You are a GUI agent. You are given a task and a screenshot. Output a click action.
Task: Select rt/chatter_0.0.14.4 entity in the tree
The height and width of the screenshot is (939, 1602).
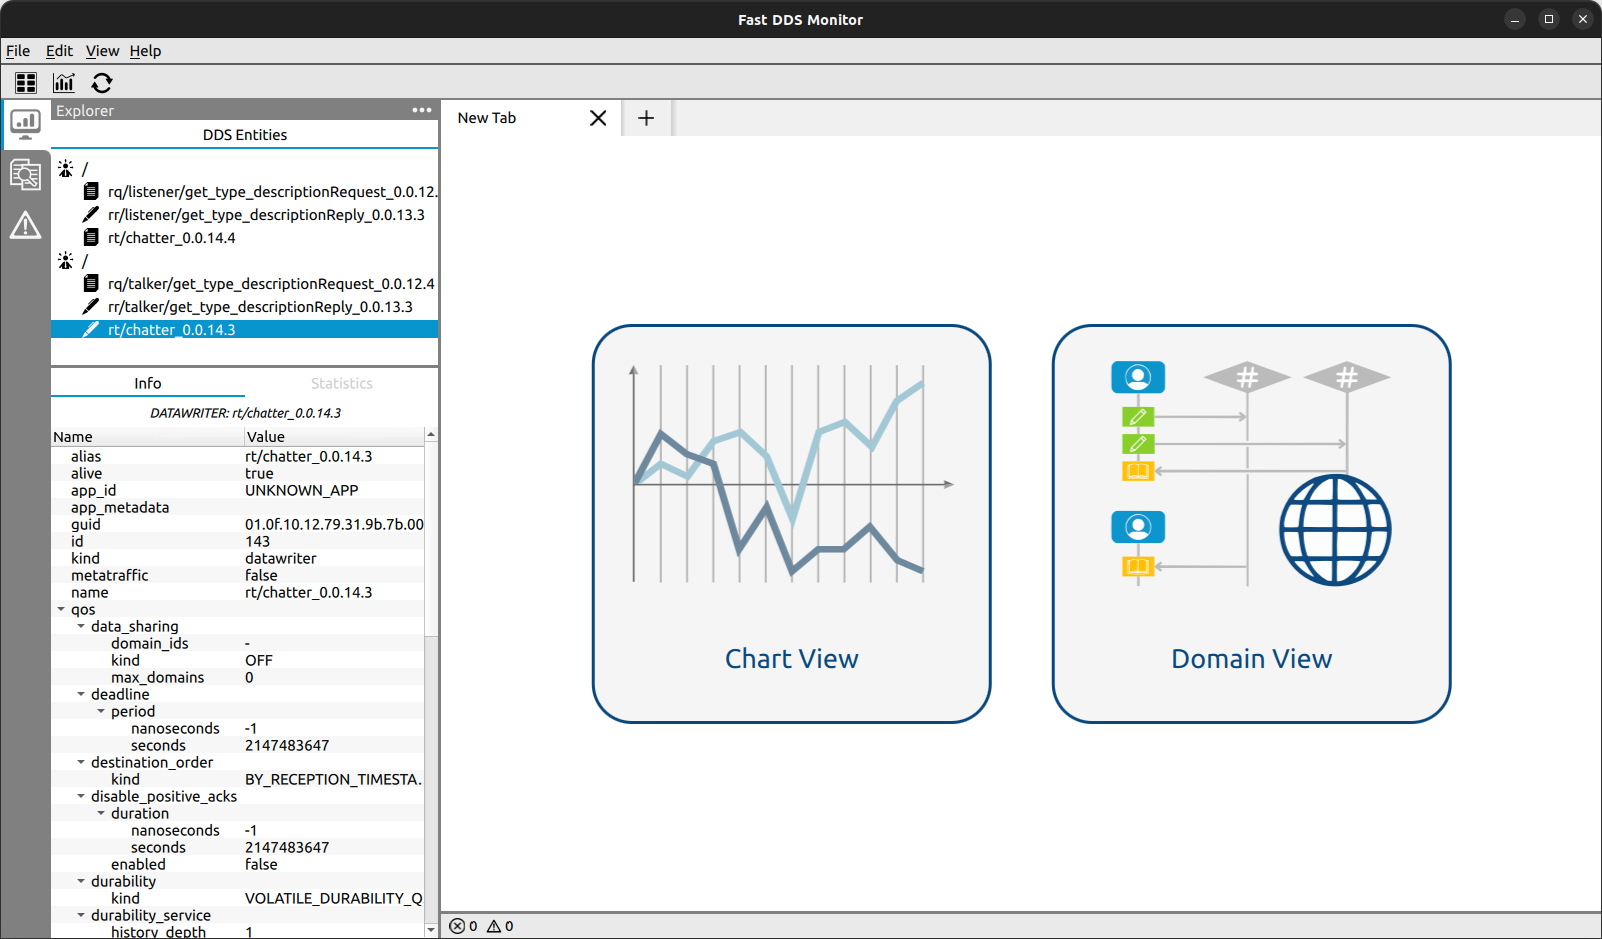(171, 238)
